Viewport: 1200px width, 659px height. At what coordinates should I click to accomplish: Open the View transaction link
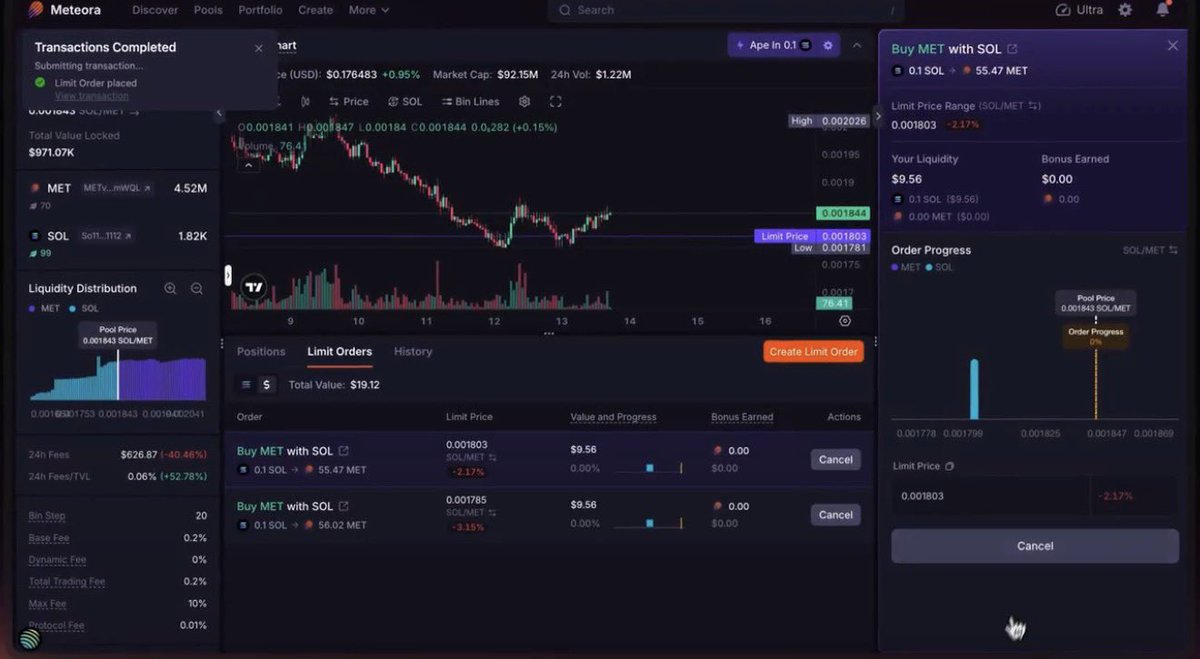click(x=92, y=96)
